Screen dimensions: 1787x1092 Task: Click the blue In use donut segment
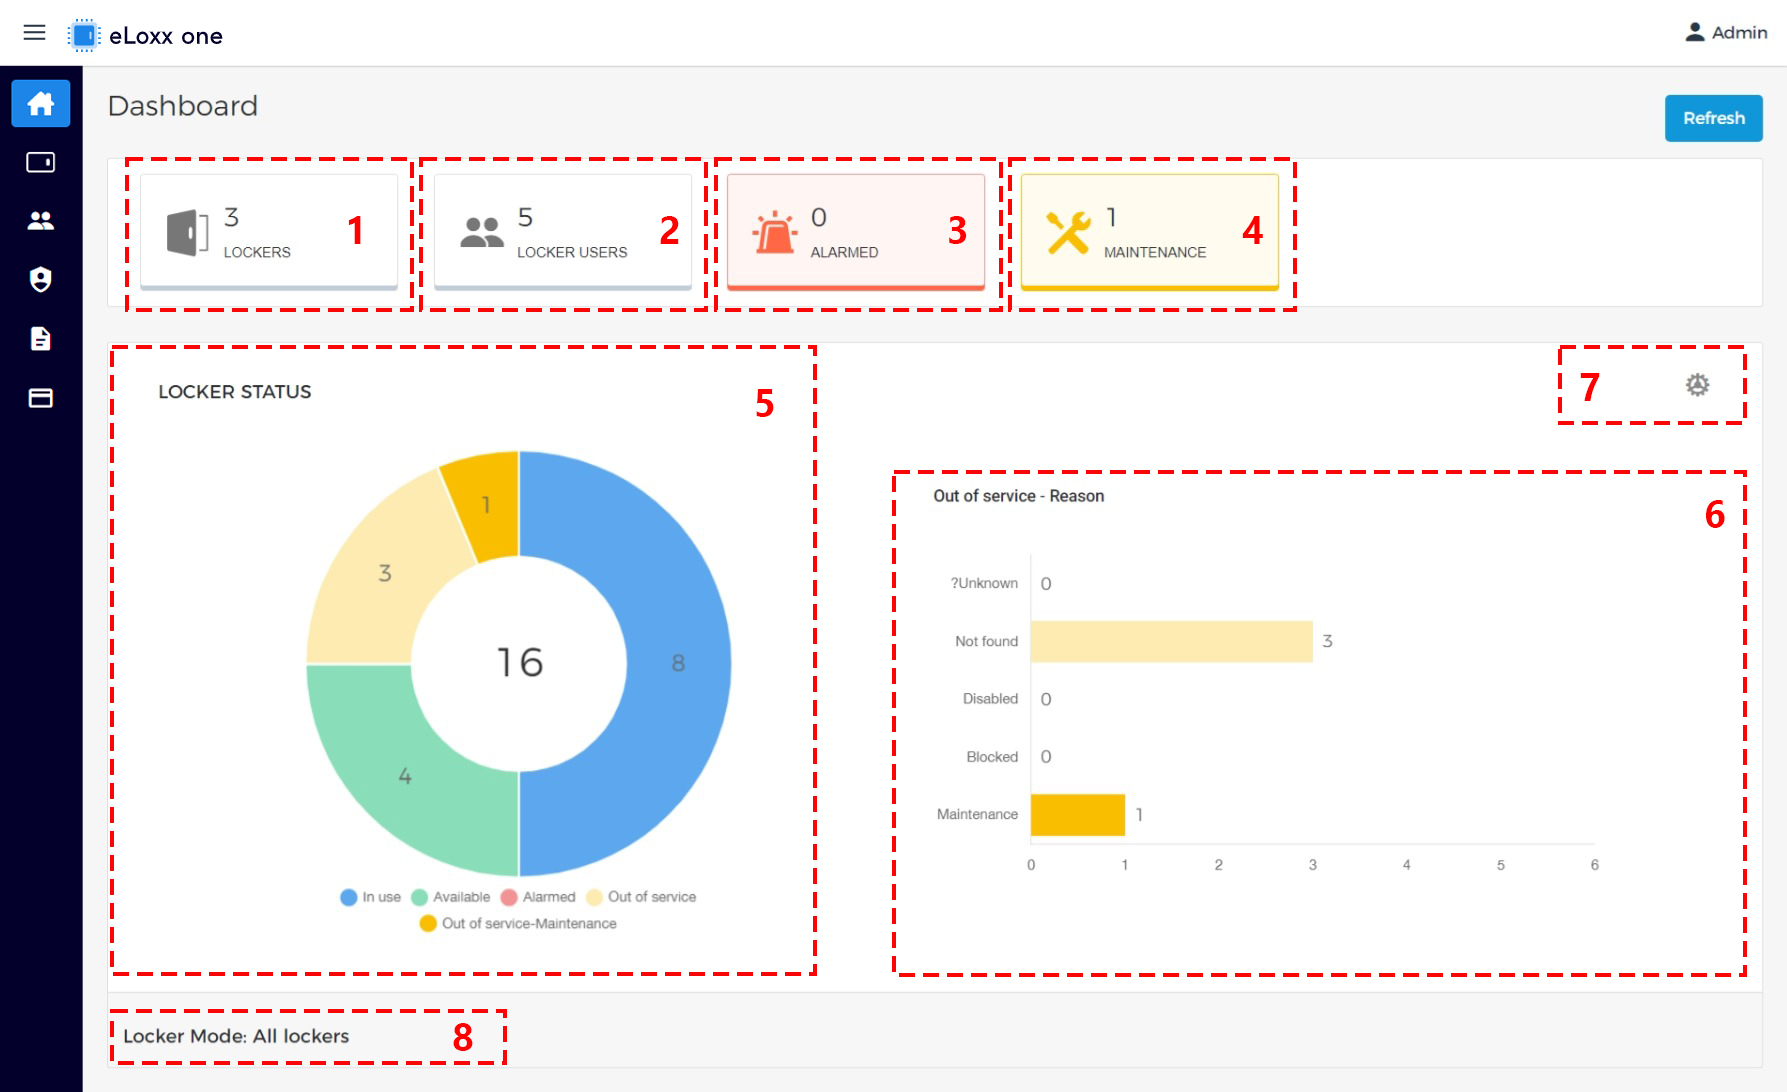pos(677,663)
